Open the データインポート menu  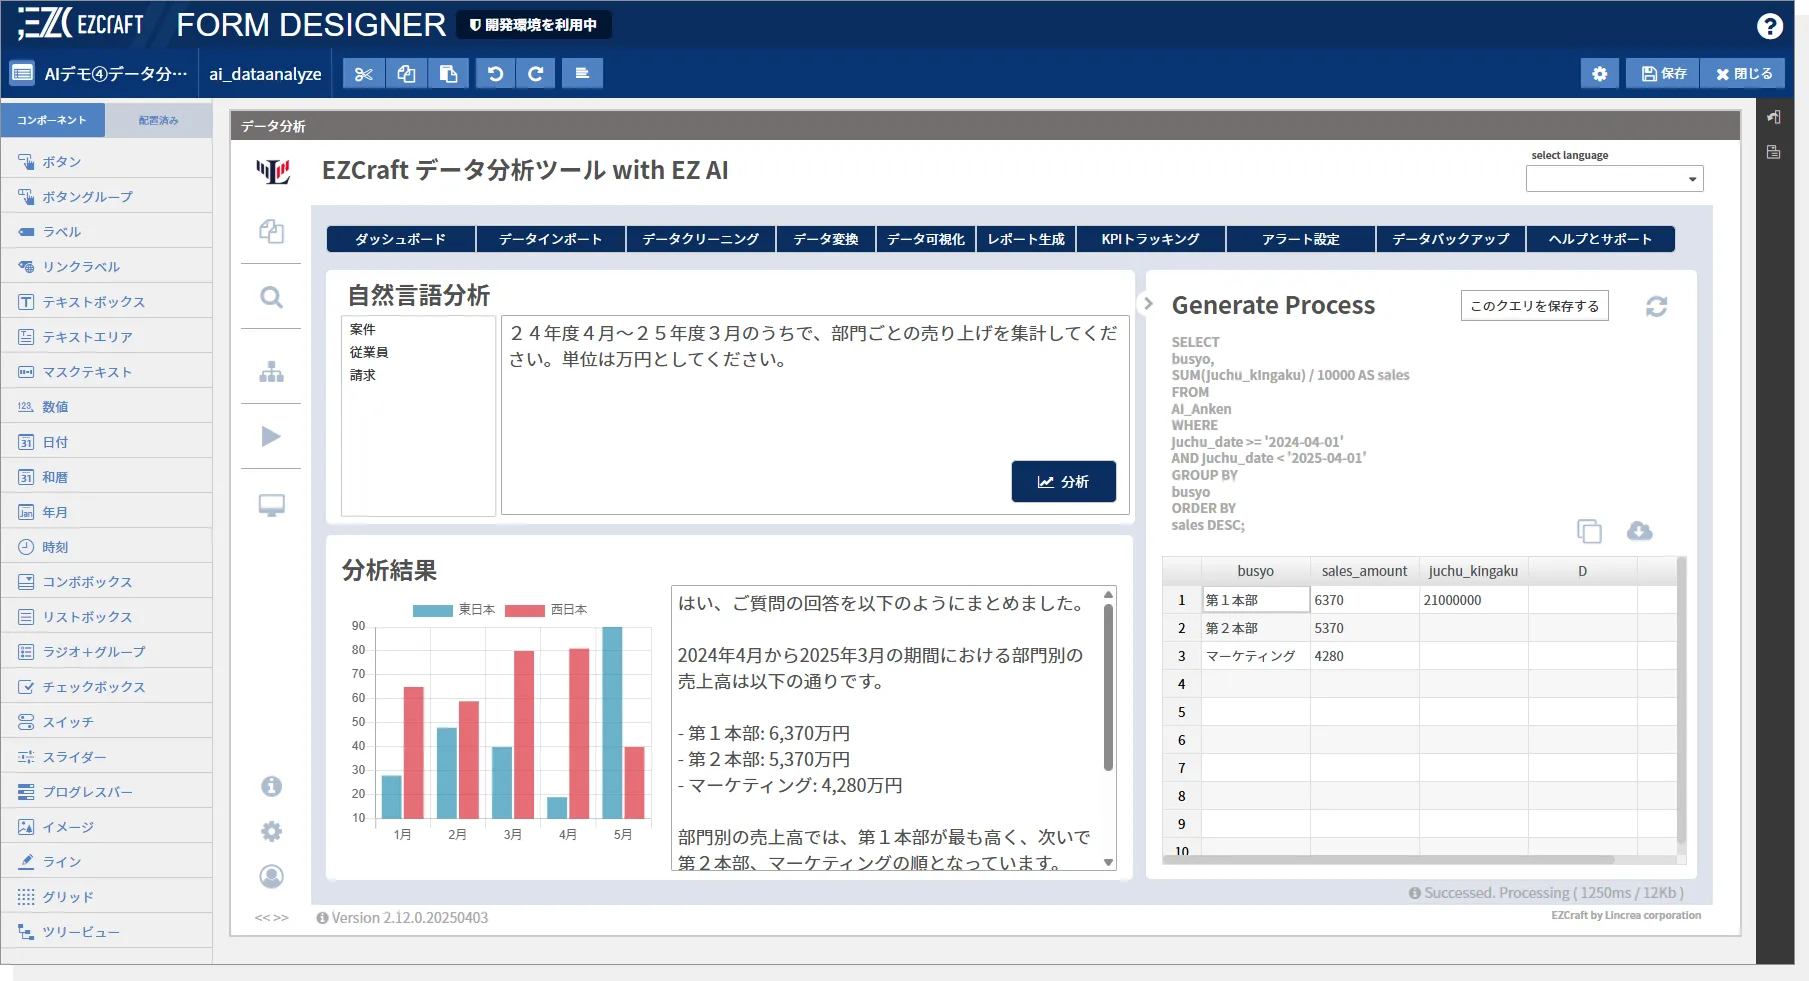[551, 239]
